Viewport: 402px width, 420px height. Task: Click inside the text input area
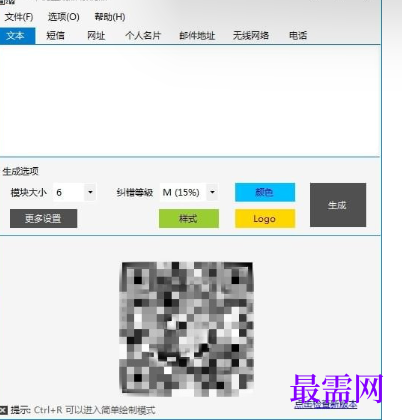coord(190,101)
